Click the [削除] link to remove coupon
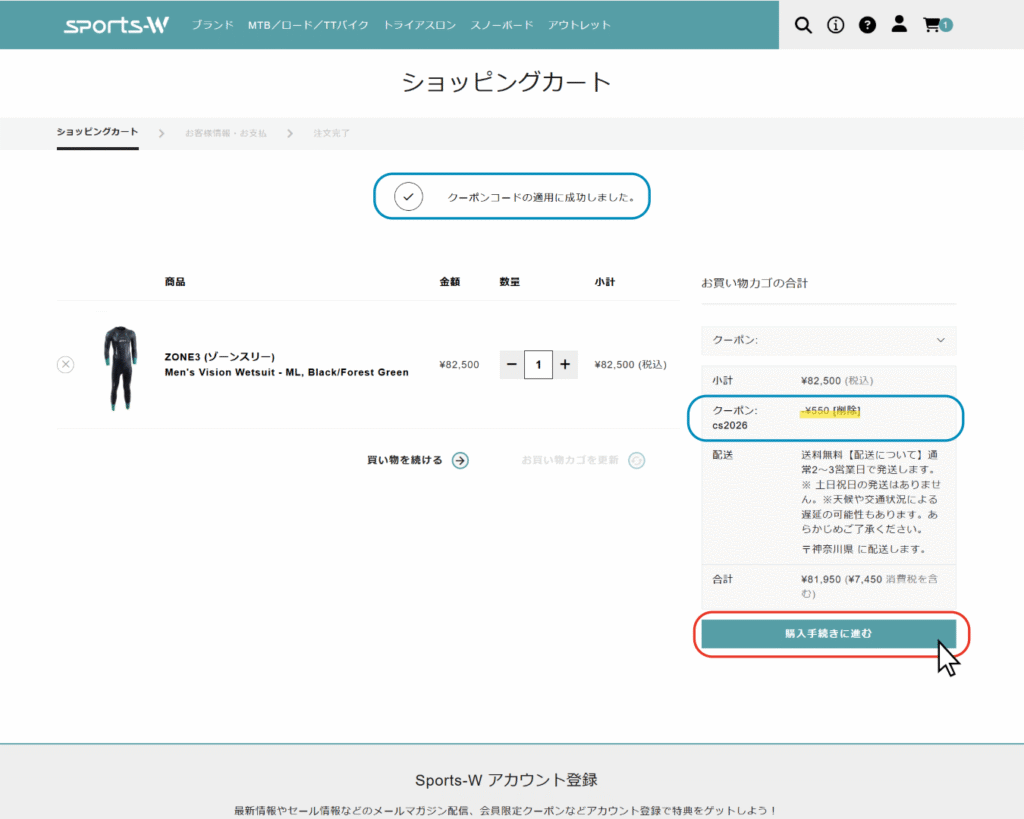 [x=846, y=411]
